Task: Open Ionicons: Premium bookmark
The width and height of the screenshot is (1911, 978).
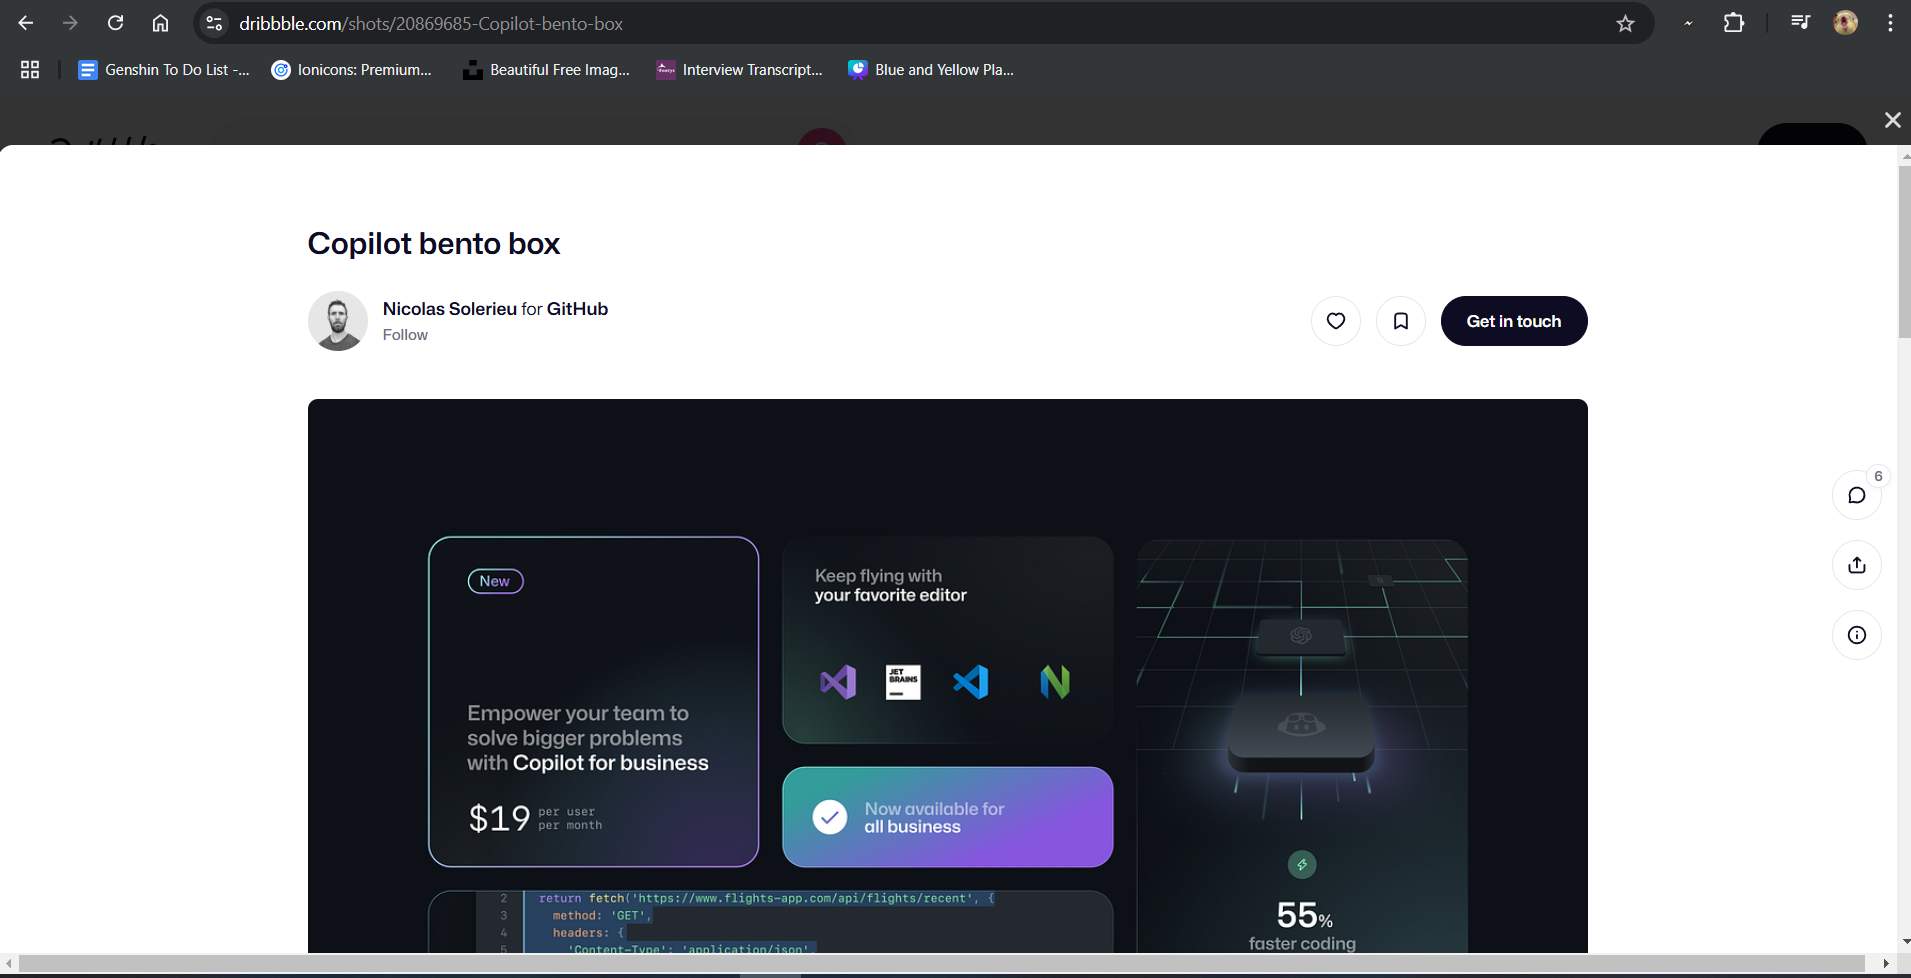Action: tap(352, 70)
